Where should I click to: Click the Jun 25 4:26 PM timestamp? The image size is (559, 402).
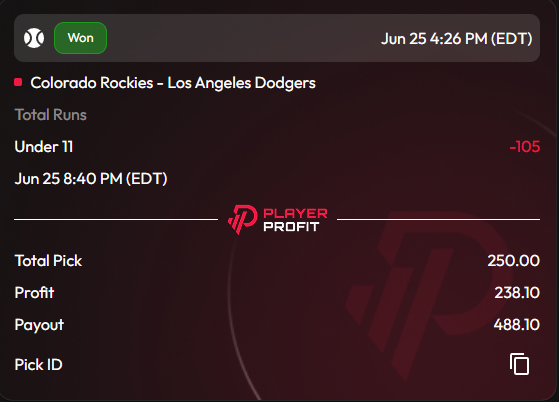pos(457,38)
